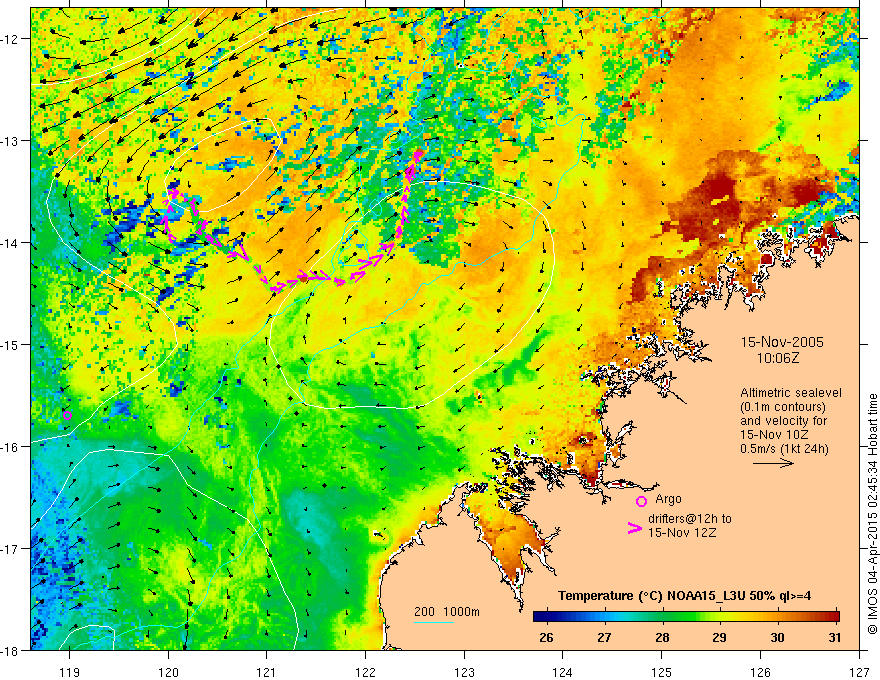This screenshot has height=680, width=880.
Task: Click the '-16' latitude axis label
Action: (x=10, y=447)
